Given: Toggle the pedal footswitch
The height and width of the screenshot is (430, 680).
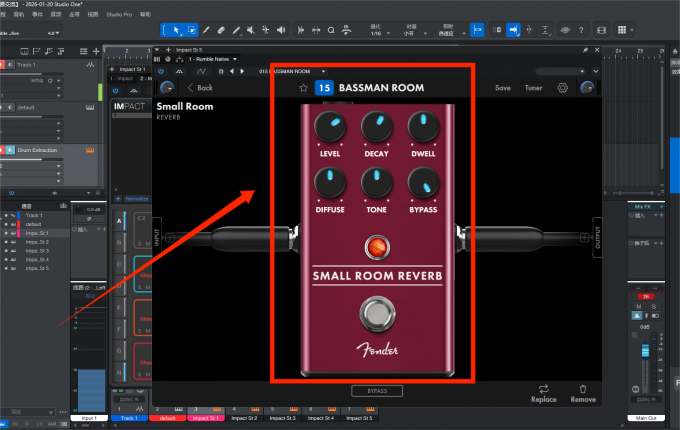Looking at the screenshot, I should point(377,313).
